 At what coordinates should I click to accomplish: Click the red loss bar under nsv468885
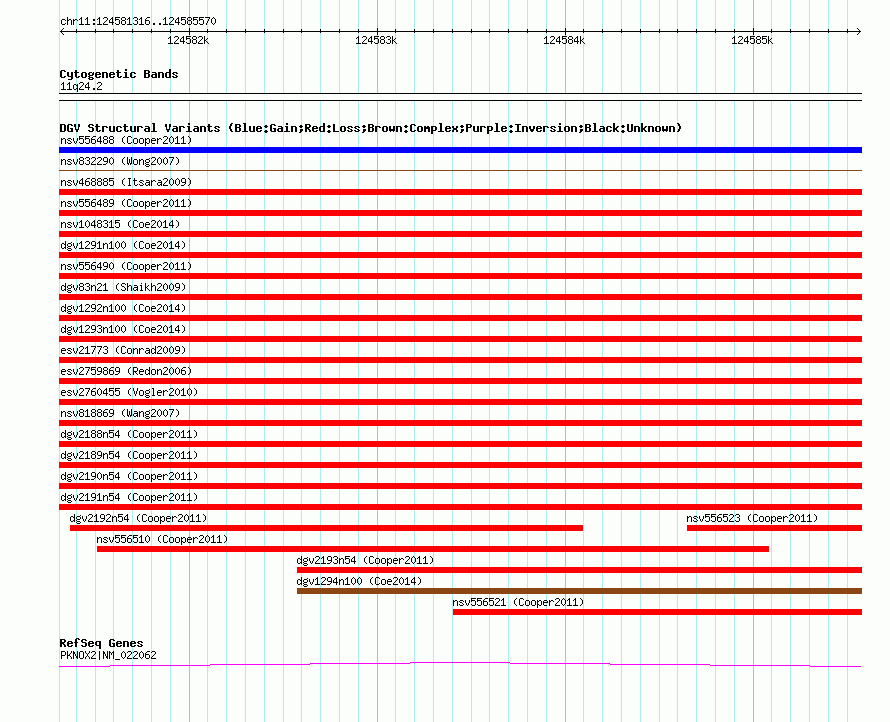click(460, 192)
